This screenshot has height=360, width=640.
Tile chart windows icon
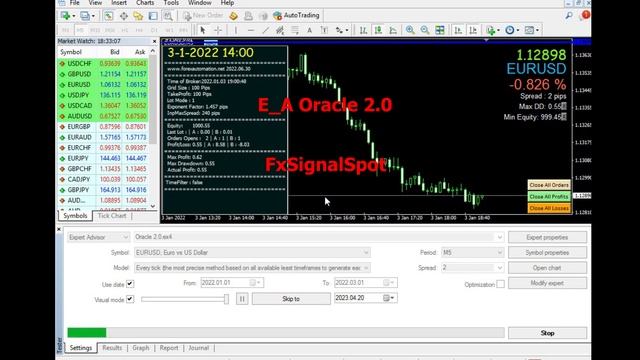click(440, 30)
